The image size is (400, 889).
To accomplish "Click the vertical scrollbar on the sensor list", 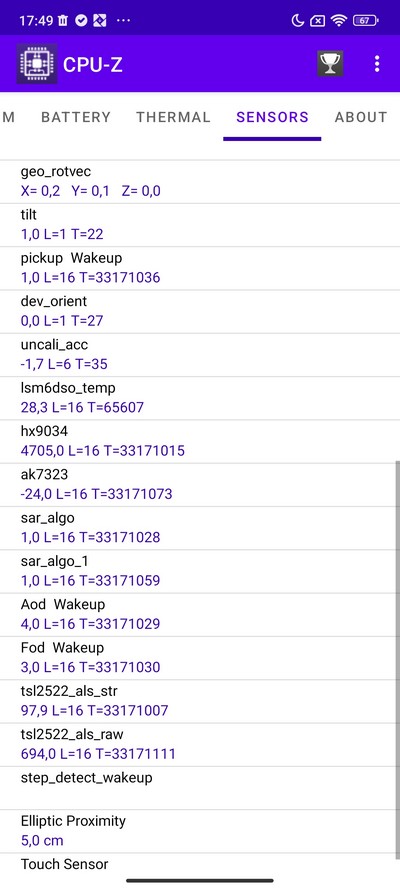I will point(397,659).
